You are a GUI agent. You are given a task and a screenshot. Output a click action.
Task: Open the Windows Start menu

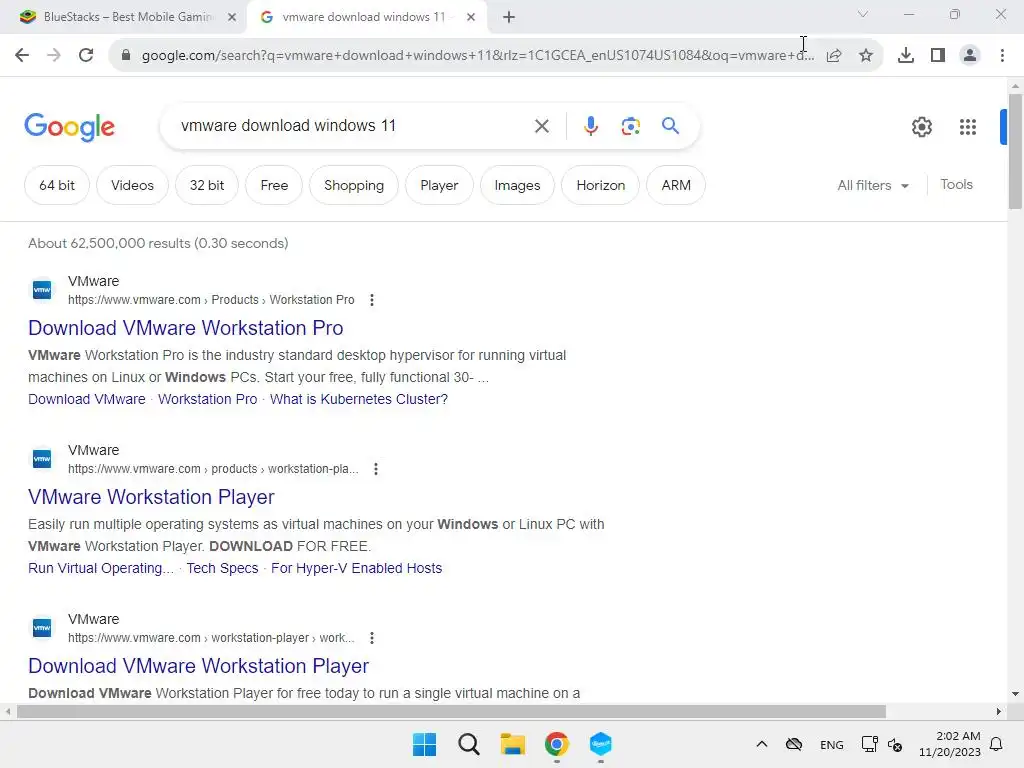[424, 744]
